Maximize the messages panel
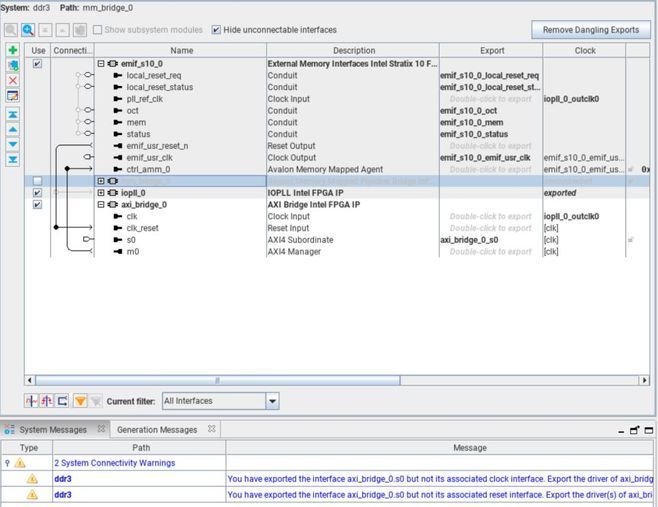This screenshot has width=658, height=507. pos(649,430)
